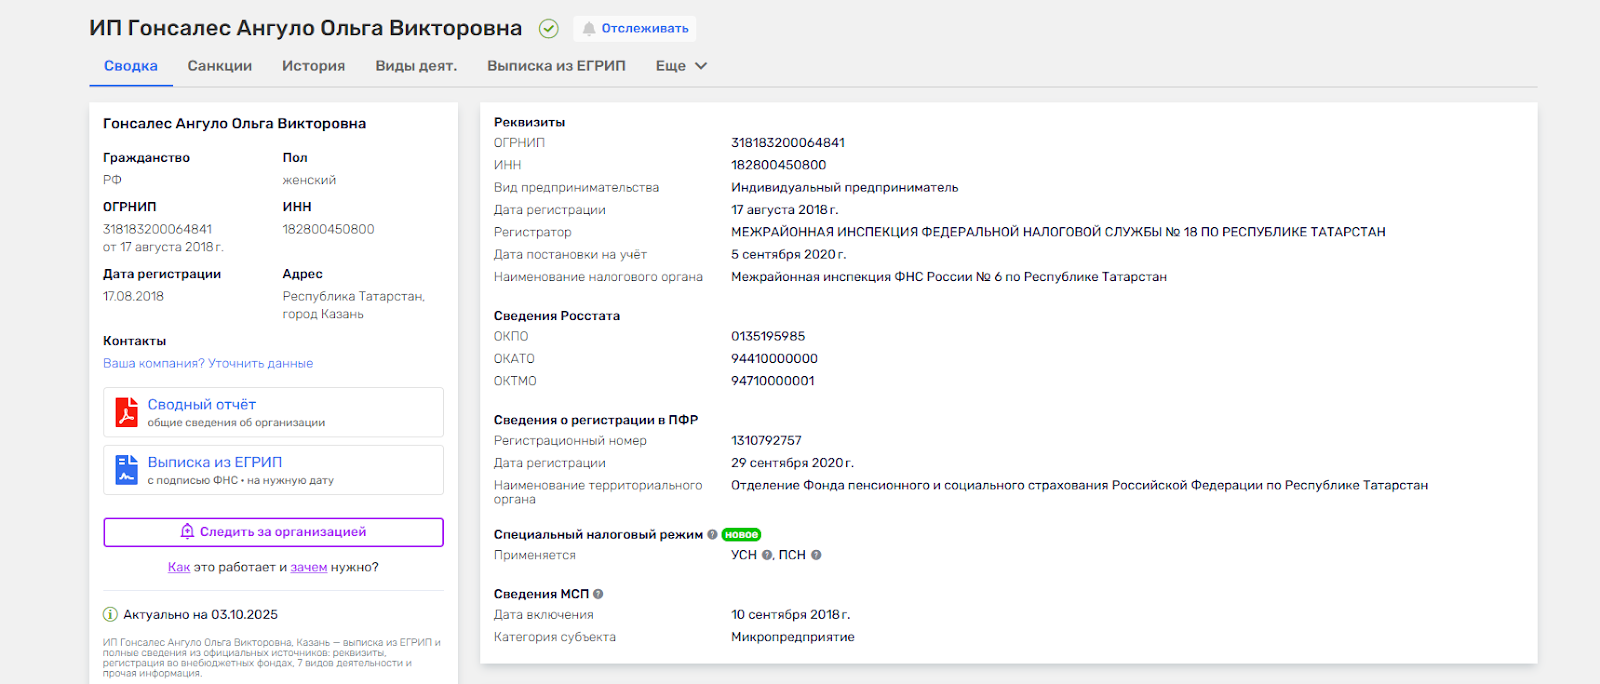Click the 'зачем' link
Screen dimensions: 1600x684
click(309, 567)
